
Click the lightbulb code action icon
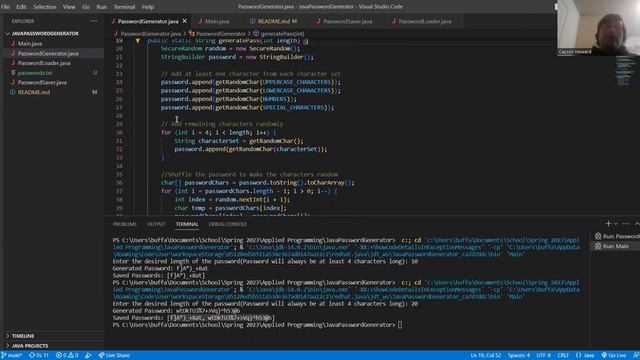[138, 41]
